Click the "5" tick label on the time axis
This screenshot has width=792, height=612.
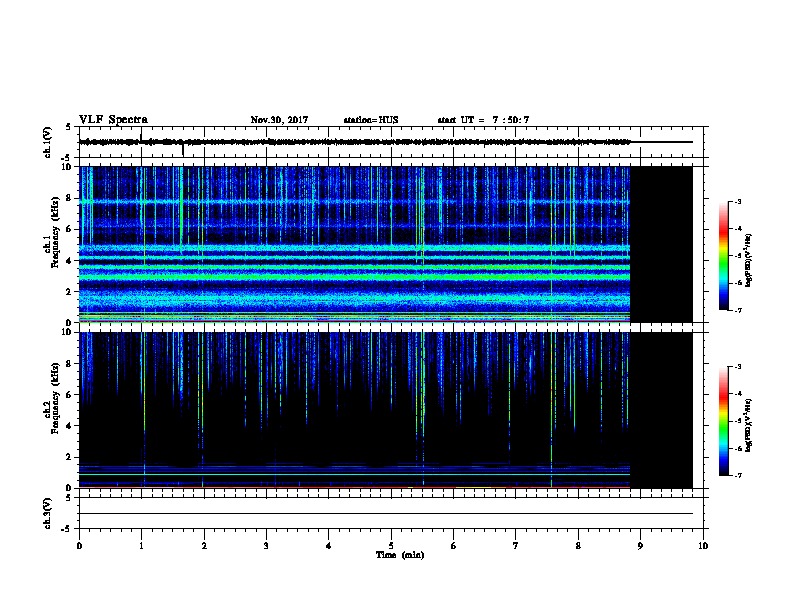click(391, 546)
